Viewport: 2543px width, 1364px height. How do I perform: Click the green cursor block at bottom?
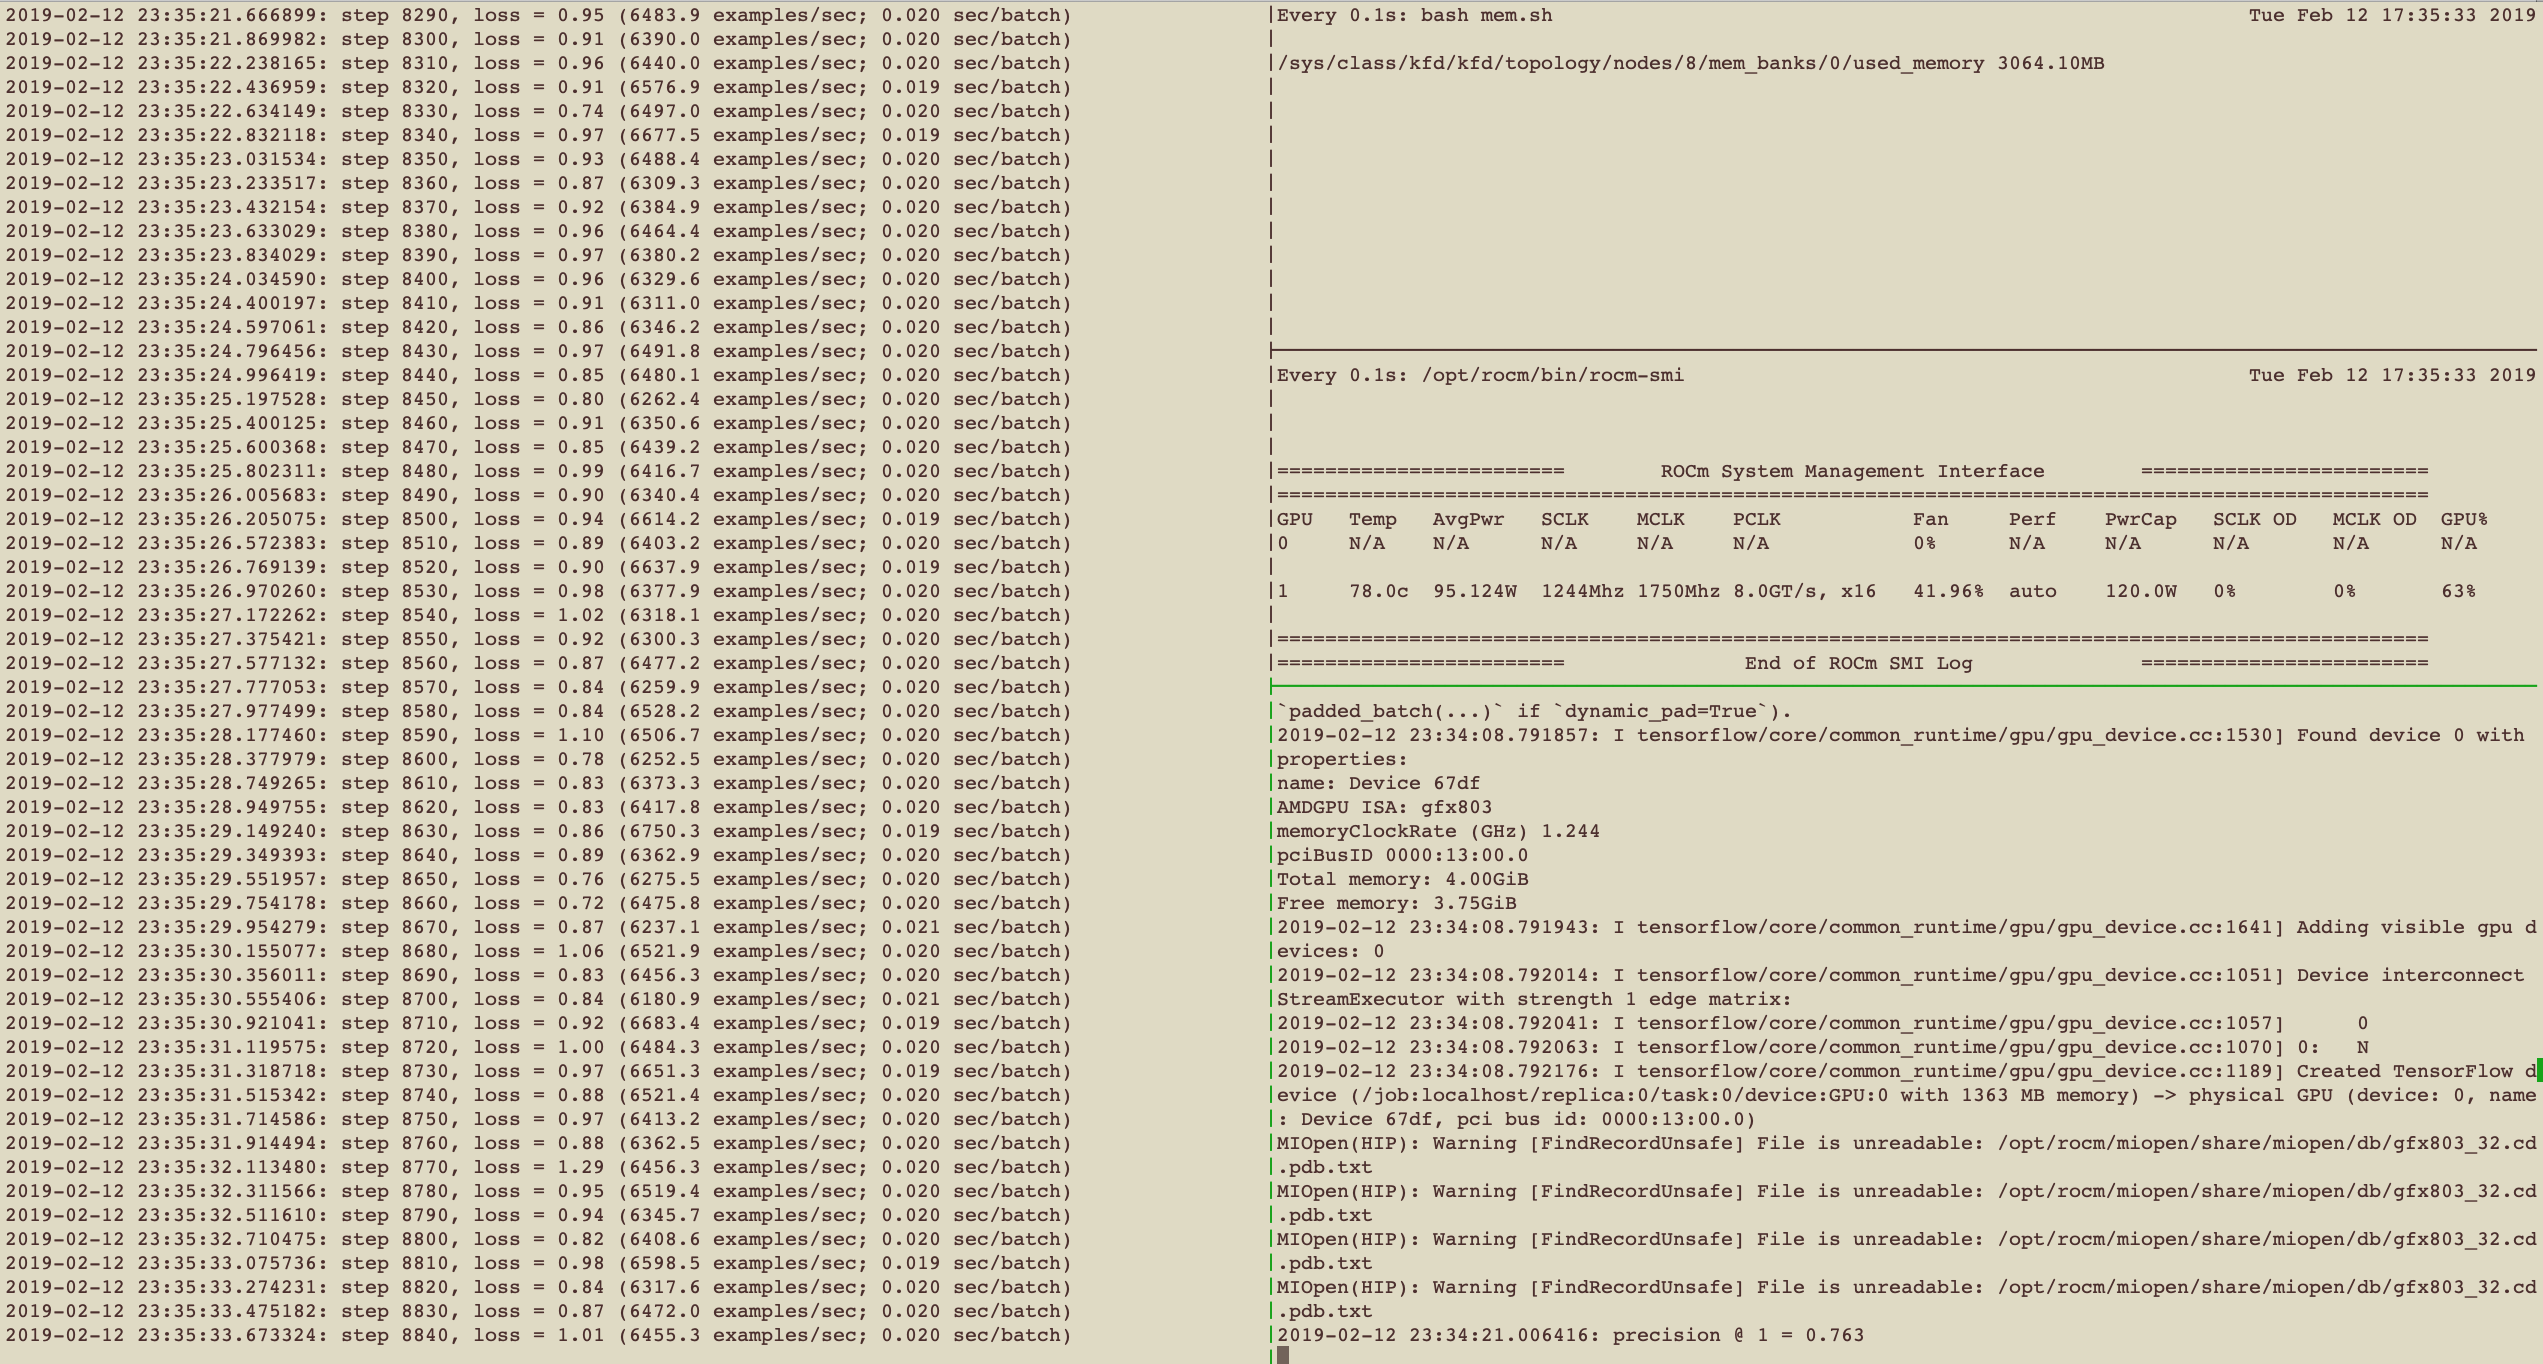click(1283, 1357)
